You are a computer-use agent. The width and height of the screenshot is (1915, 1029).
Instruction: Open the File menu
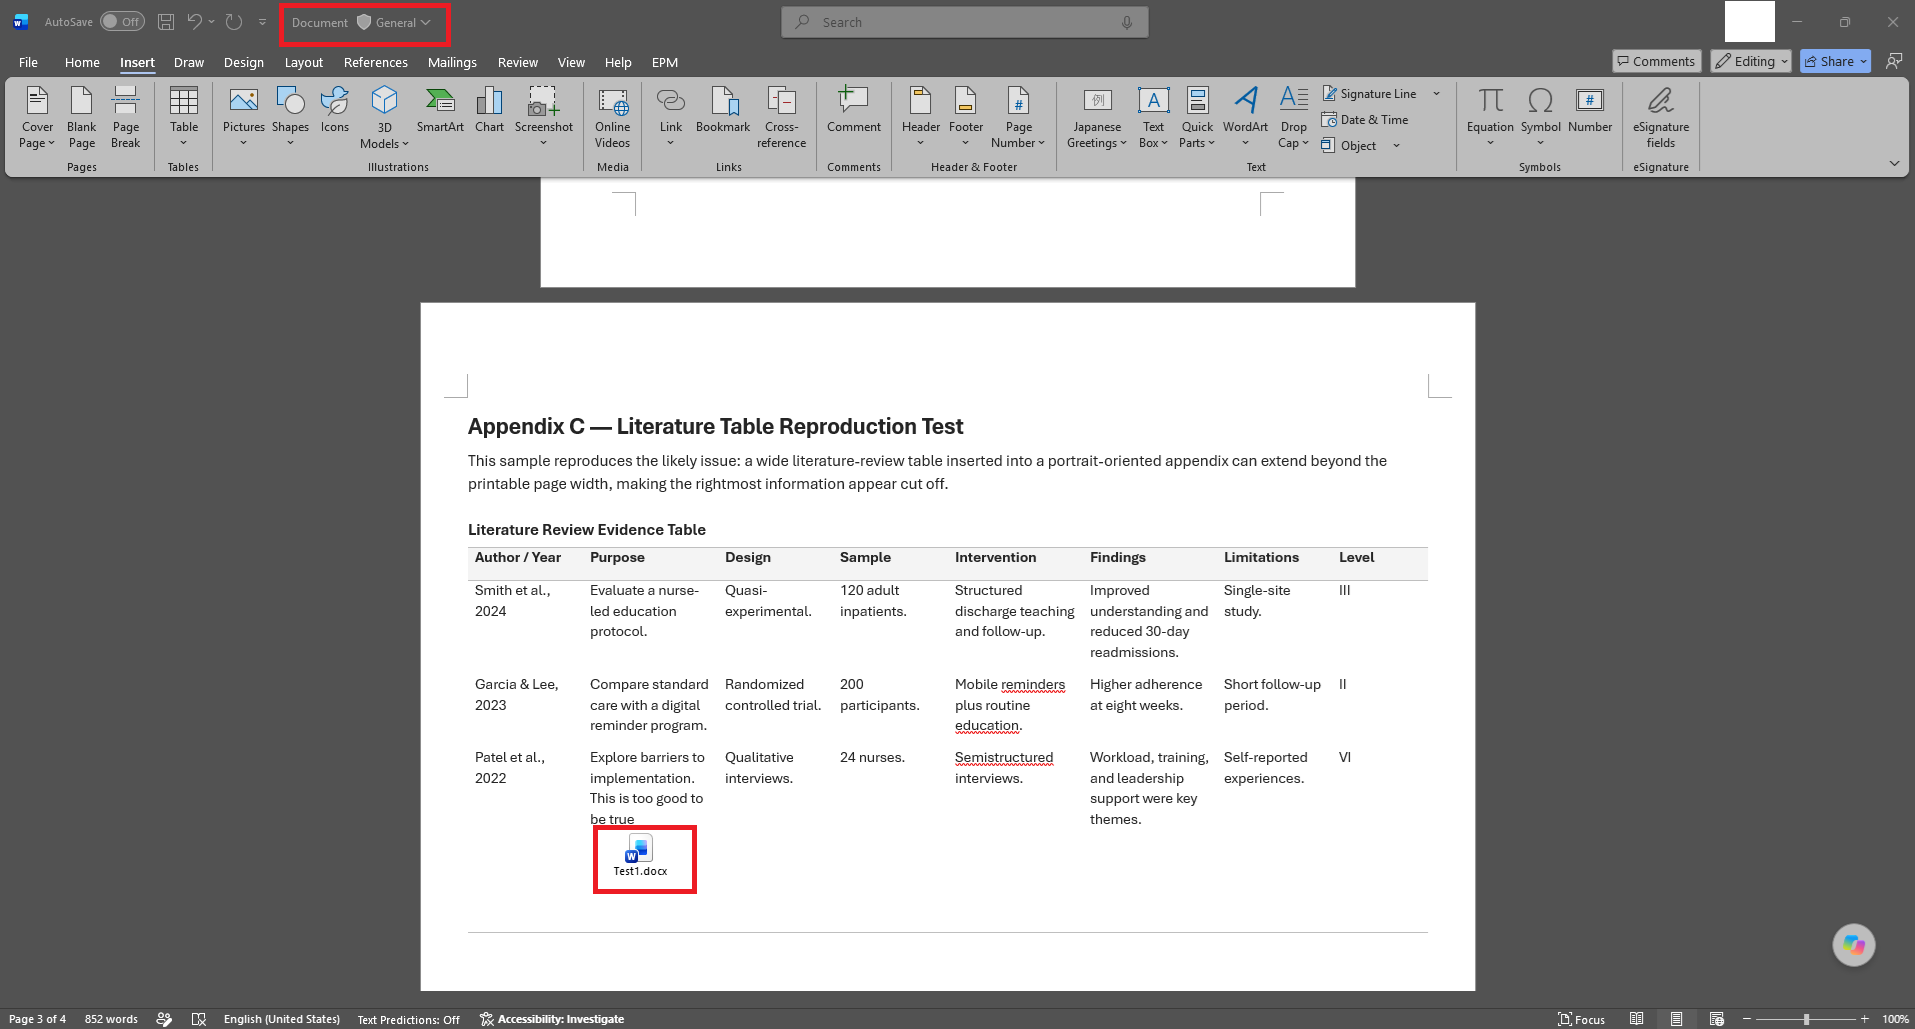(x=28, y=62)
